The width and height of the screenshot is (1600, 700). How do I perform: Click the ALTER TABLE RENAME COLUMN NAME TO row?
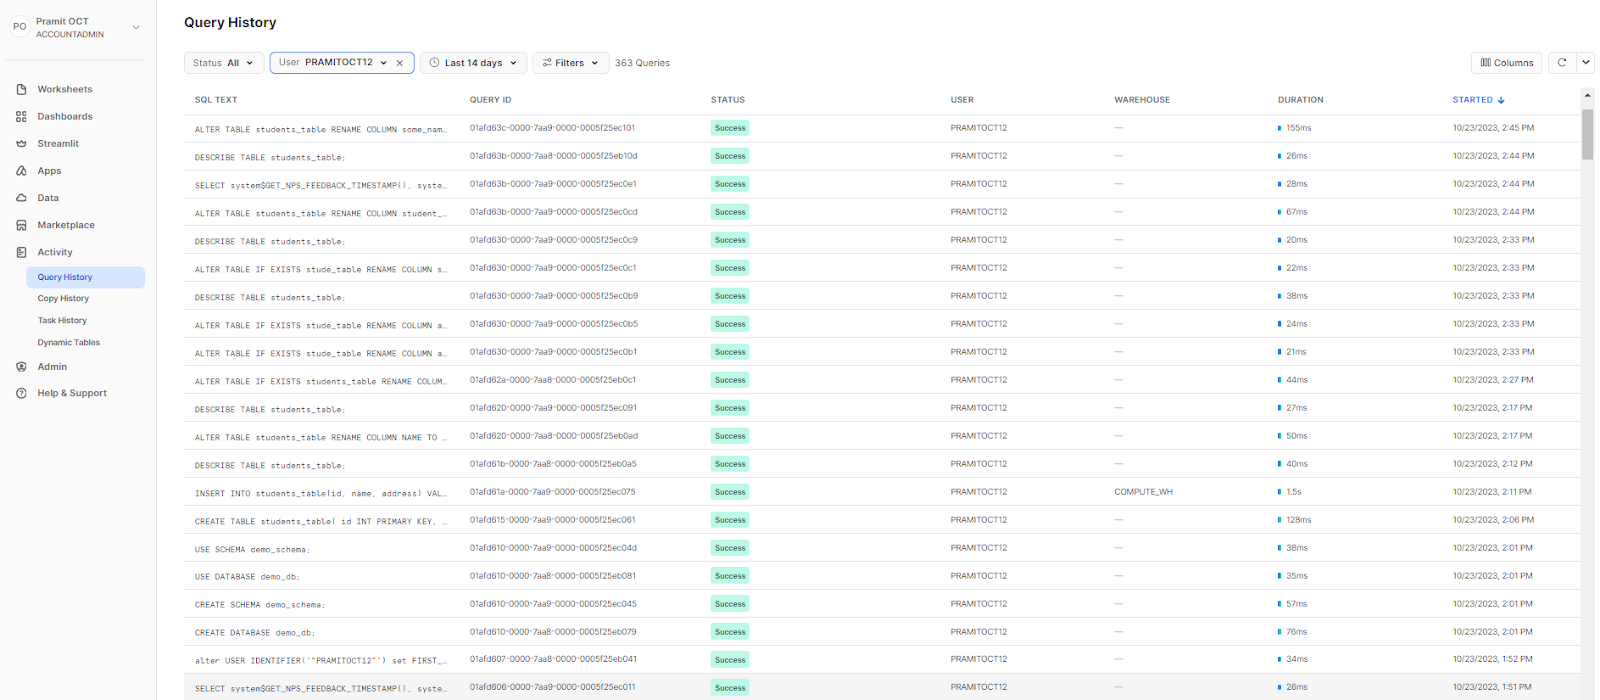pyautogui.click(x=882, y=436)
